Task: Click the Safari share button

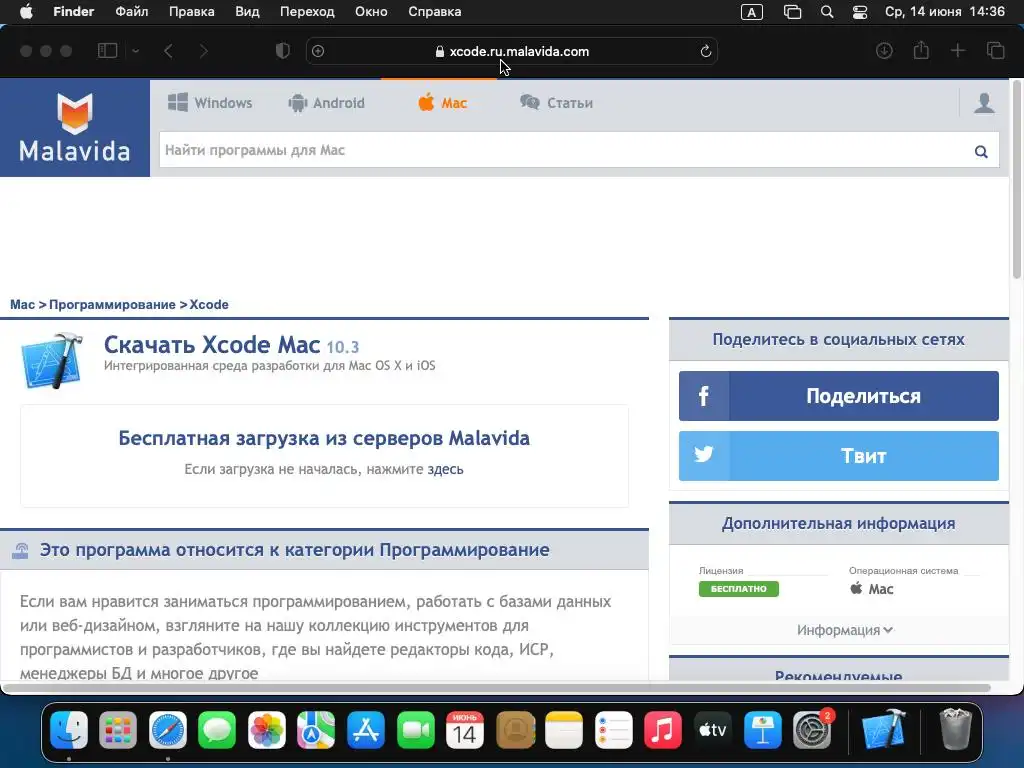Action: 921,50
